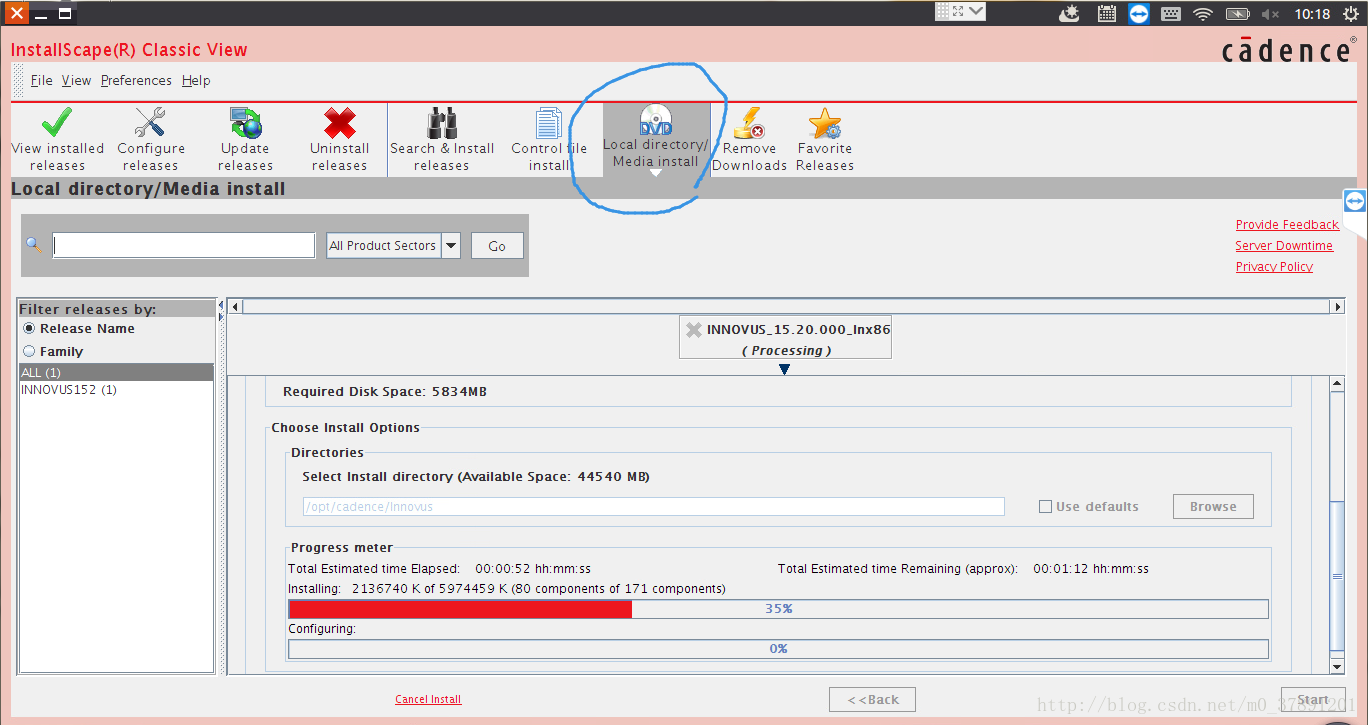Image resolution: width=1368 pixels, height=725 pixels.
Task: Select the Family radio button
Action: pyautogui.click(x=29, y=351)
